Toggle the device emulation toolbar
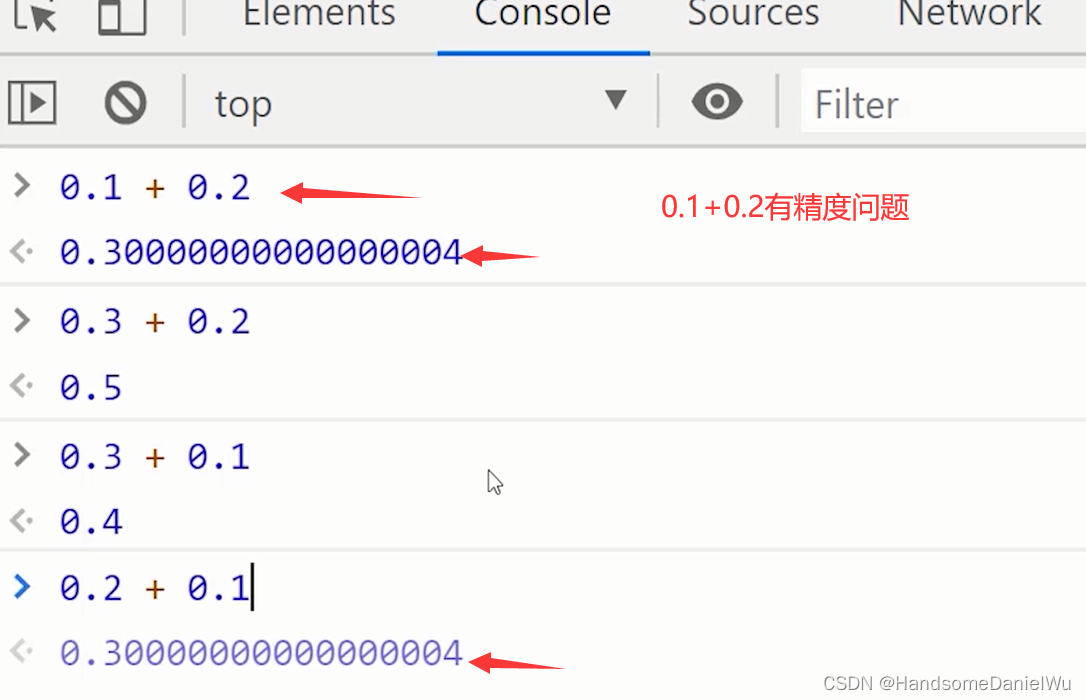 (x=120, y=15)
